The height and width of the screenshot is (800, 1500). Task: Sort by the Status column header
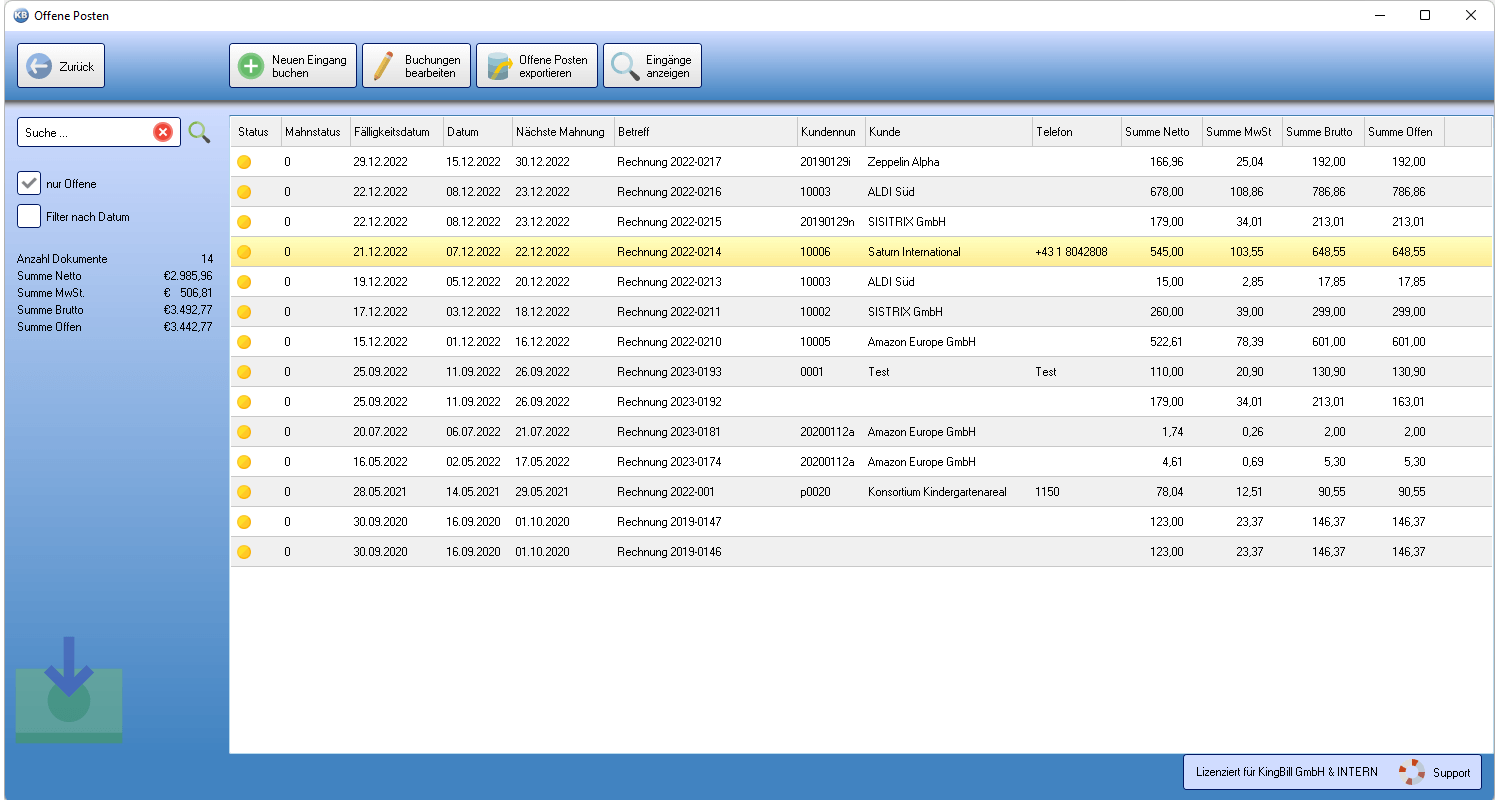click(256, 132)
